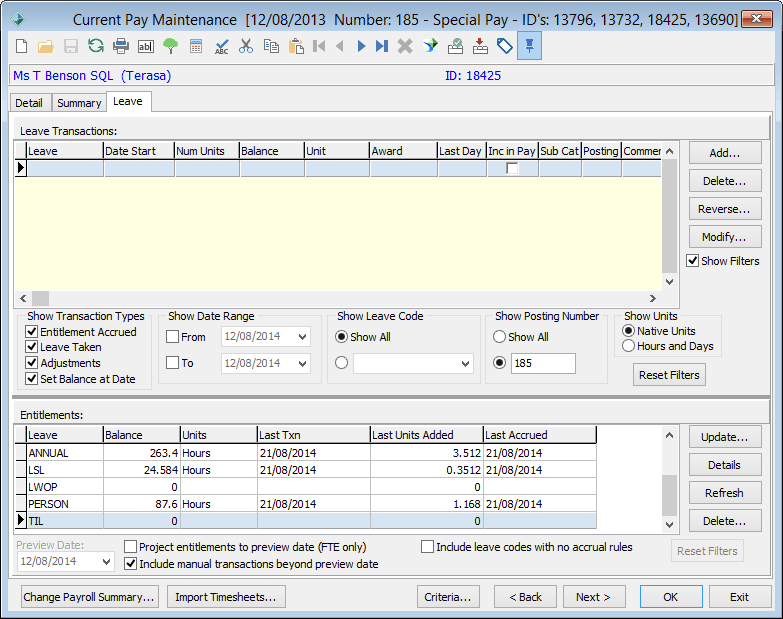The width and height of the screenshot is (783, 619).
Task: Click the tray with red download arrow icon
Action: [480, 46]
